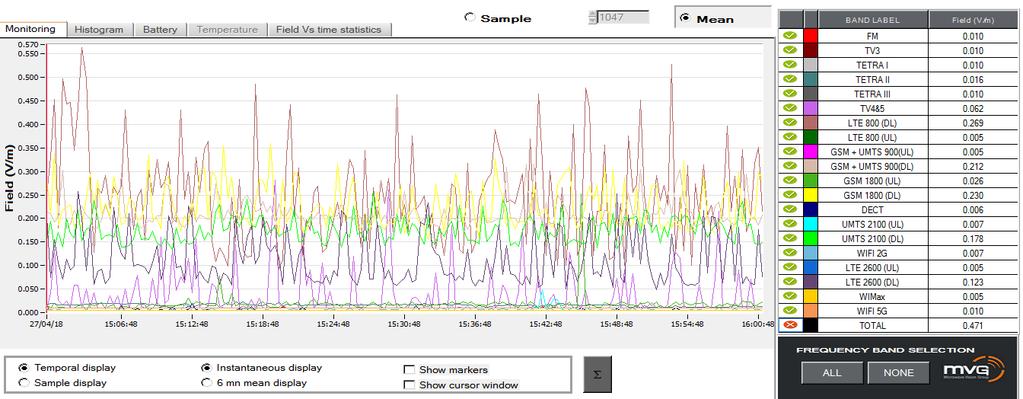Toggle visibility check for LTE 800 (DL)
This screenshot has width=1023, height=399.
(790, 123)
